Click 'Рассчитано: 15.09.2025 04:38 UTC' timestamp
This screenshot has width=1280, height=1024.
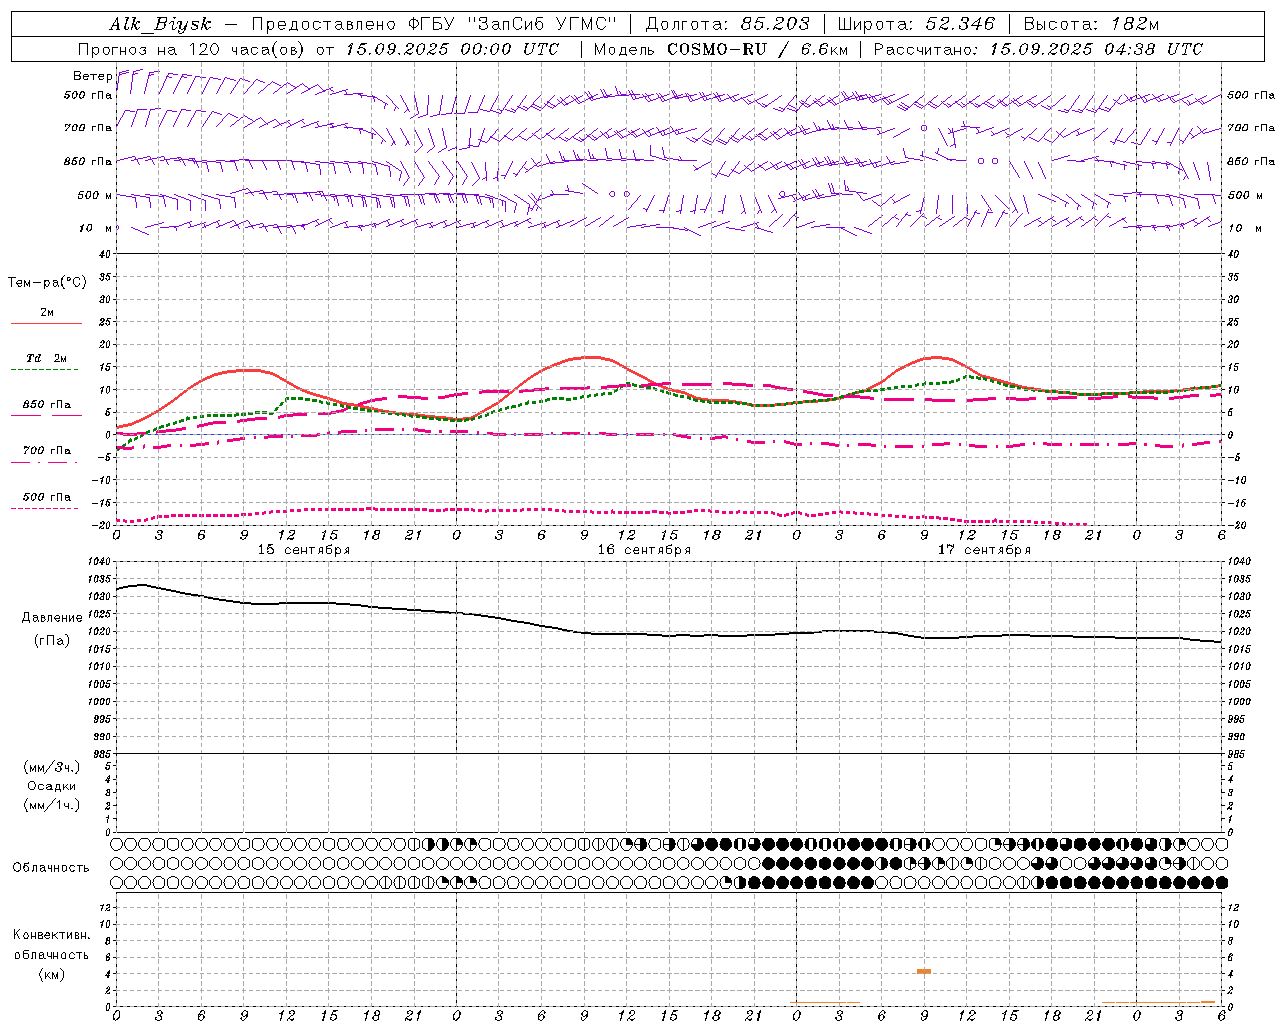1038,49
